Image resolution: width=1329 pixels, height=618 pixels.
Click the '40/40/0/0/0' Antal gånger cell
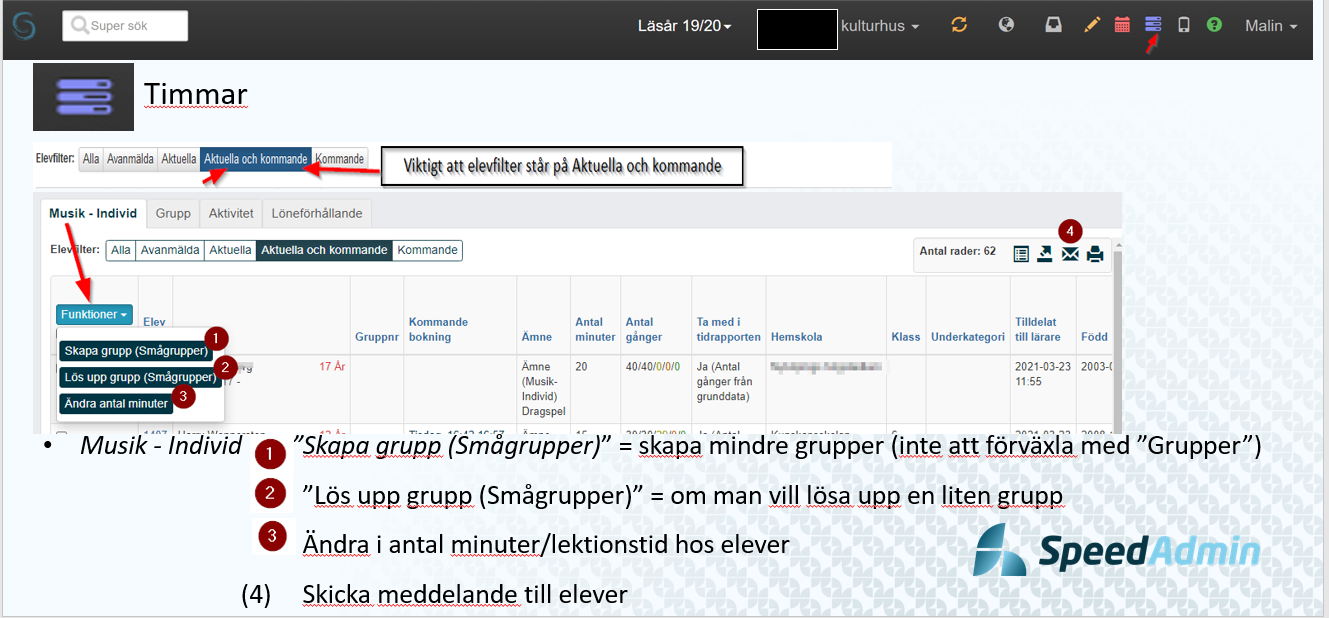pos(653,367)
